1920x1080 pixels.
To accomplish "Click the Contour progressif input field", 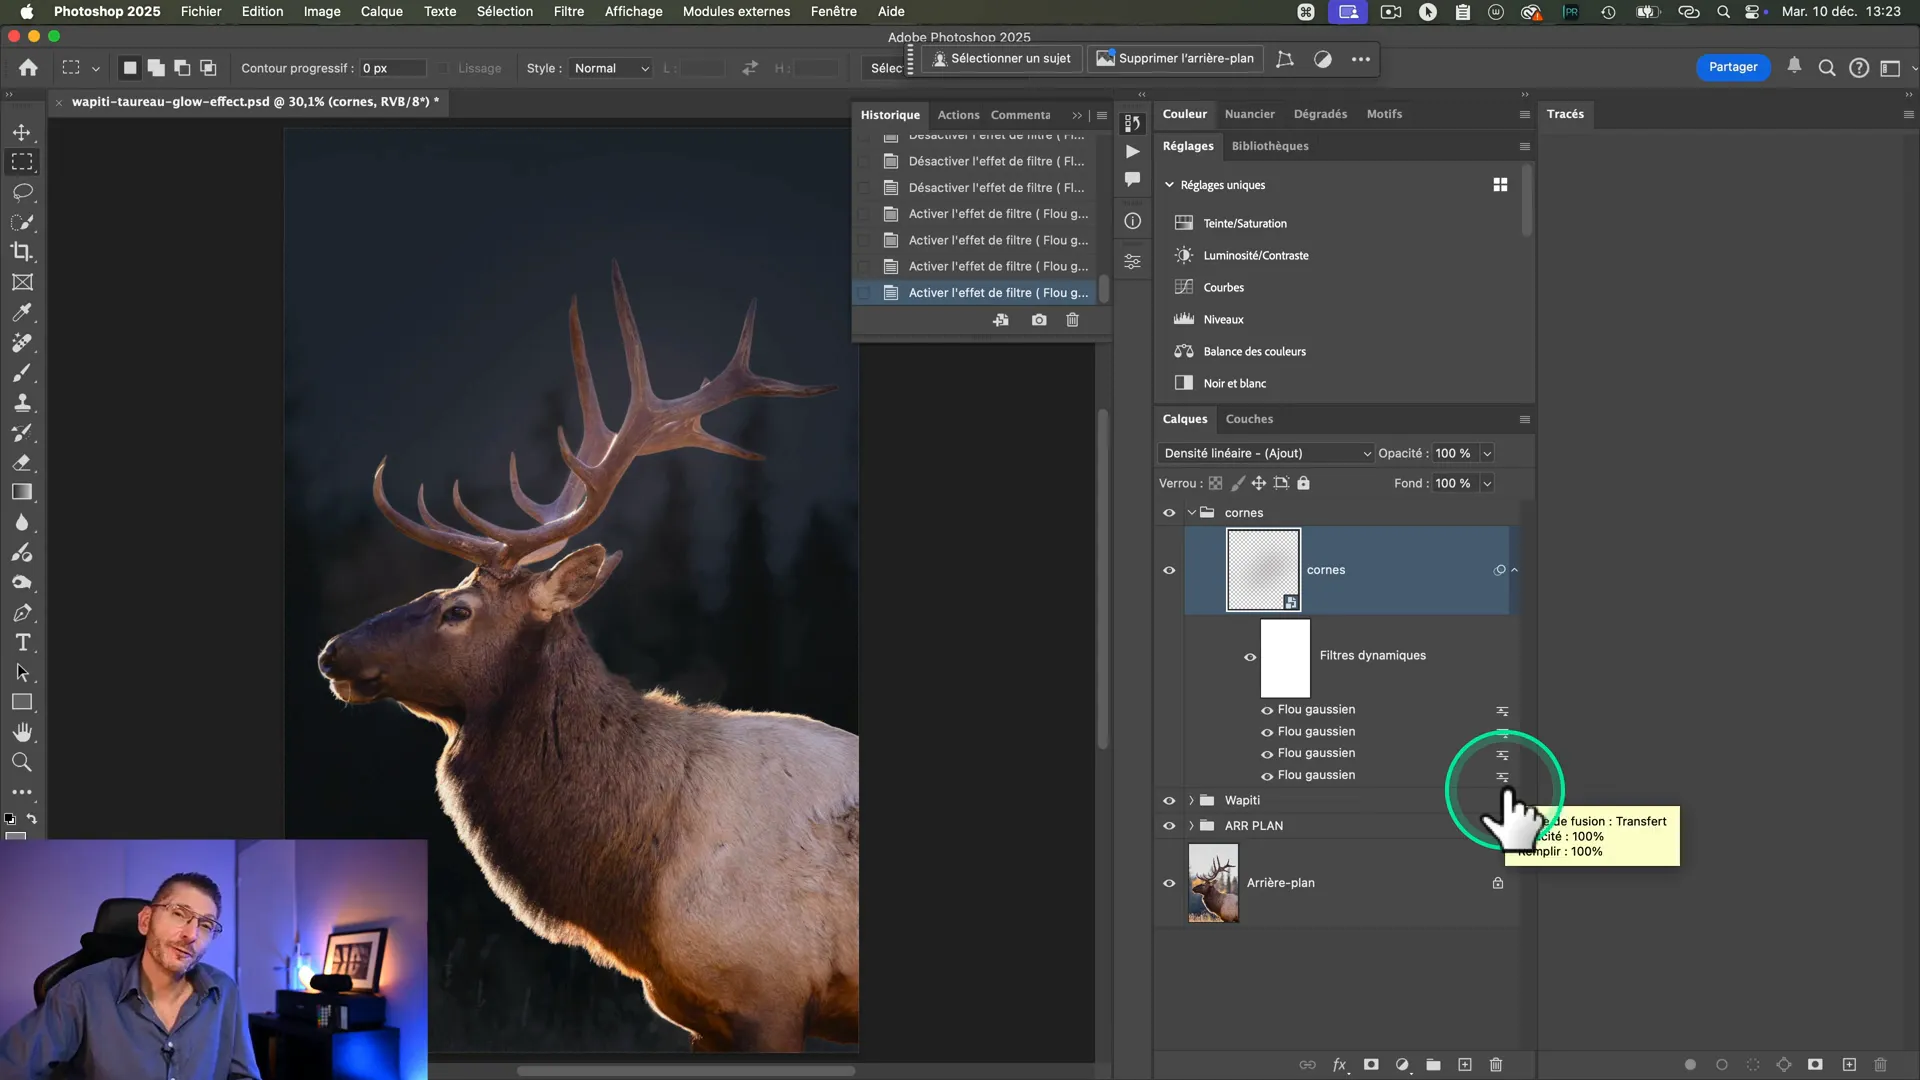I will point(392,68).
